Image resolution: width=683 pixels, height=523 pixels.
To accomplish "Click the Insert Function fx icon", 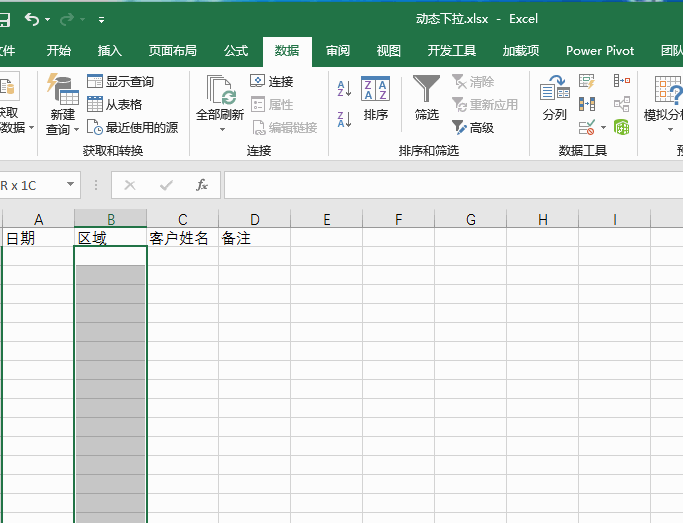I will tap(202, 185).
